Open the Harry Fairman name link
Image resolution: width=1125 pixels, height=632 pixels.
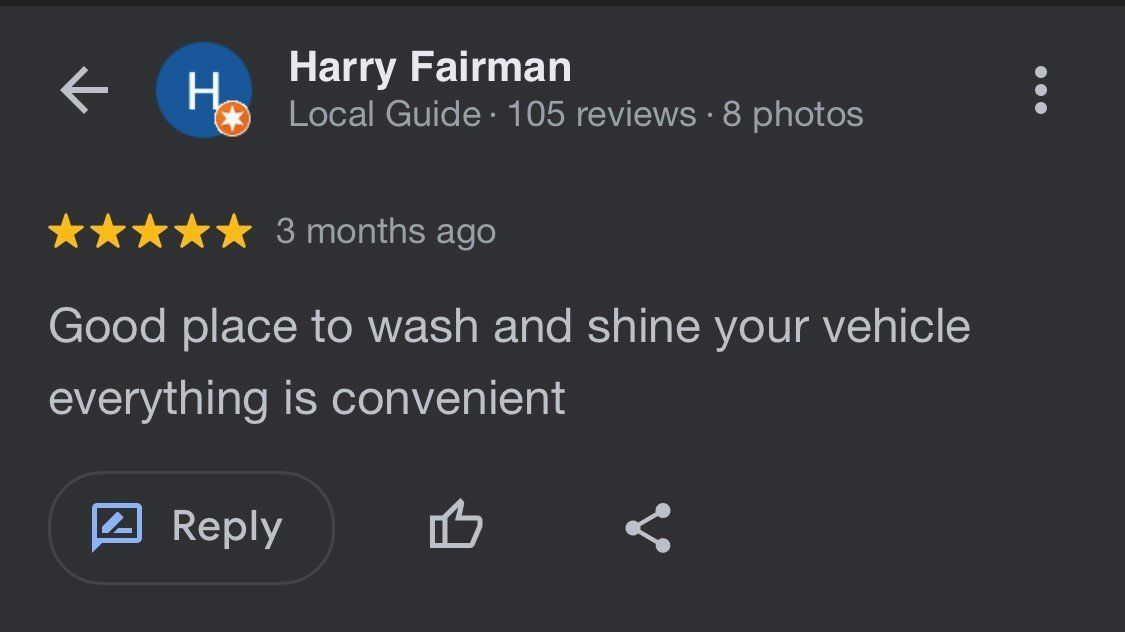(x=430, y=68)
